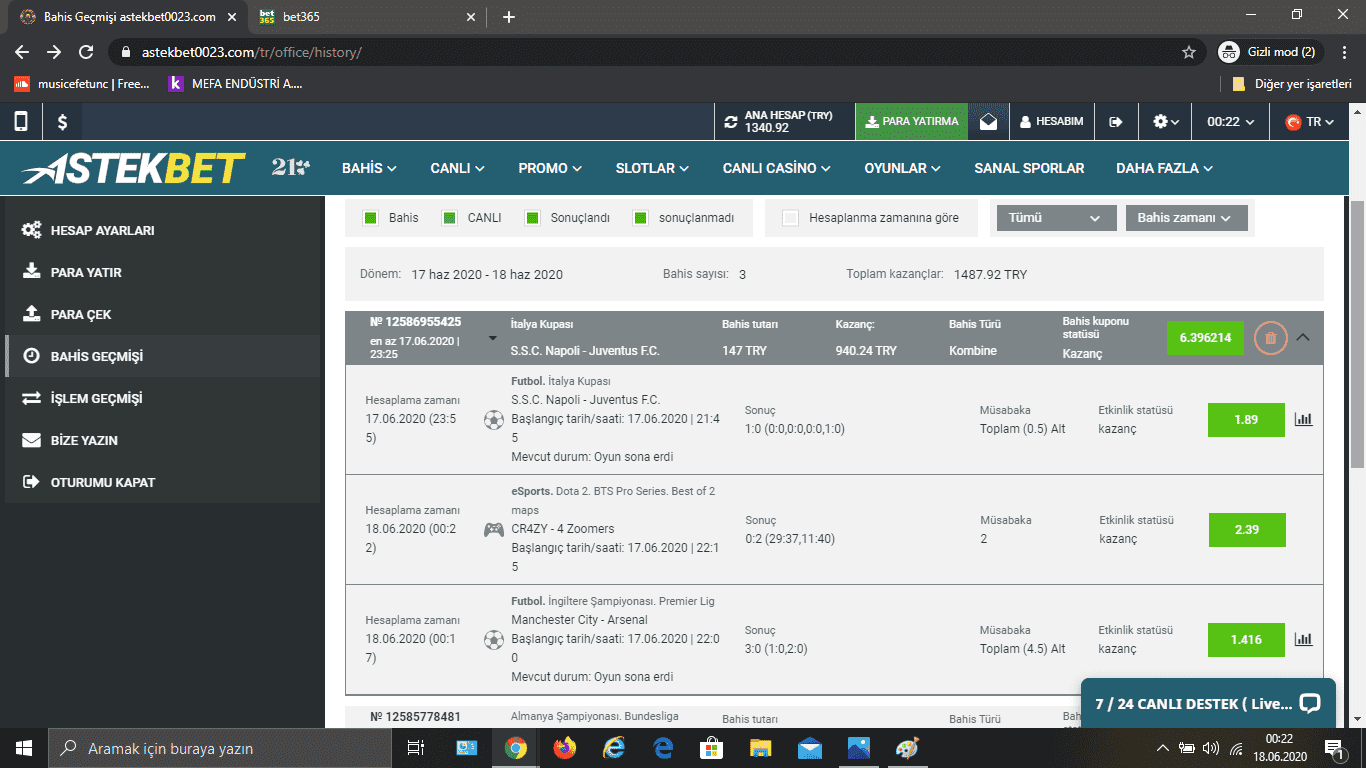Open the incognito Gizli mod indicator
The image size is (1366, 768).
point(1271,52)
